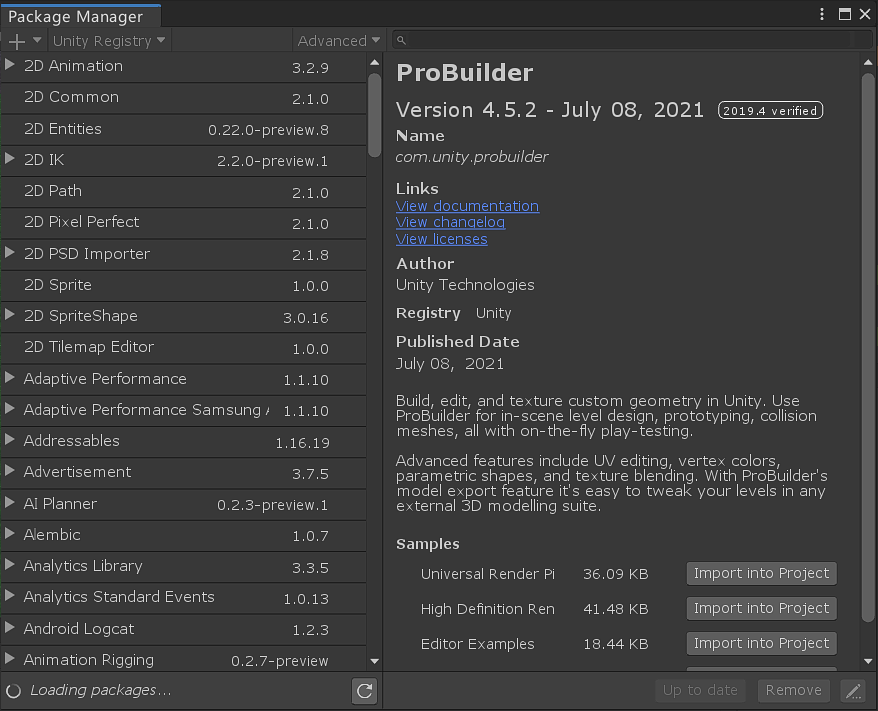Click the refresh packages icon button
This screenshot has width=878, height=711.
pos(365,691)
